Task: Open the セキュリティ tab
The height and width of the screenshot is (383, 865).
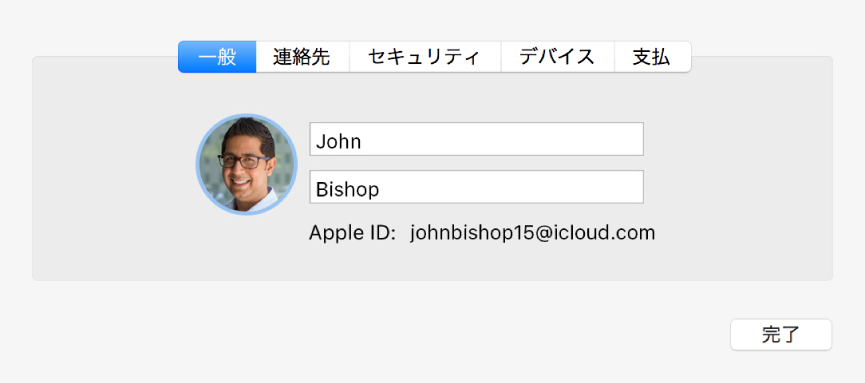Action: point(425,57)
